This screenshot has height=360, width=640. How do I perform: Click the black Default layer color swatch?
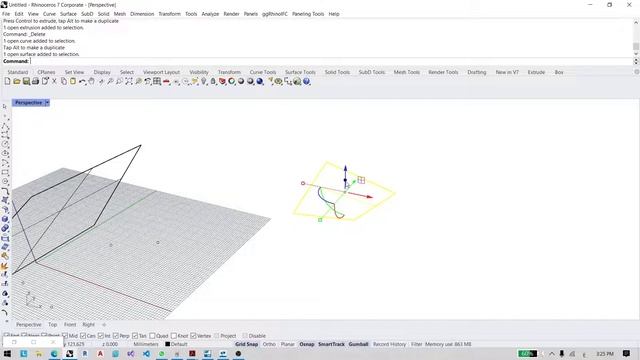coord(167,344)
